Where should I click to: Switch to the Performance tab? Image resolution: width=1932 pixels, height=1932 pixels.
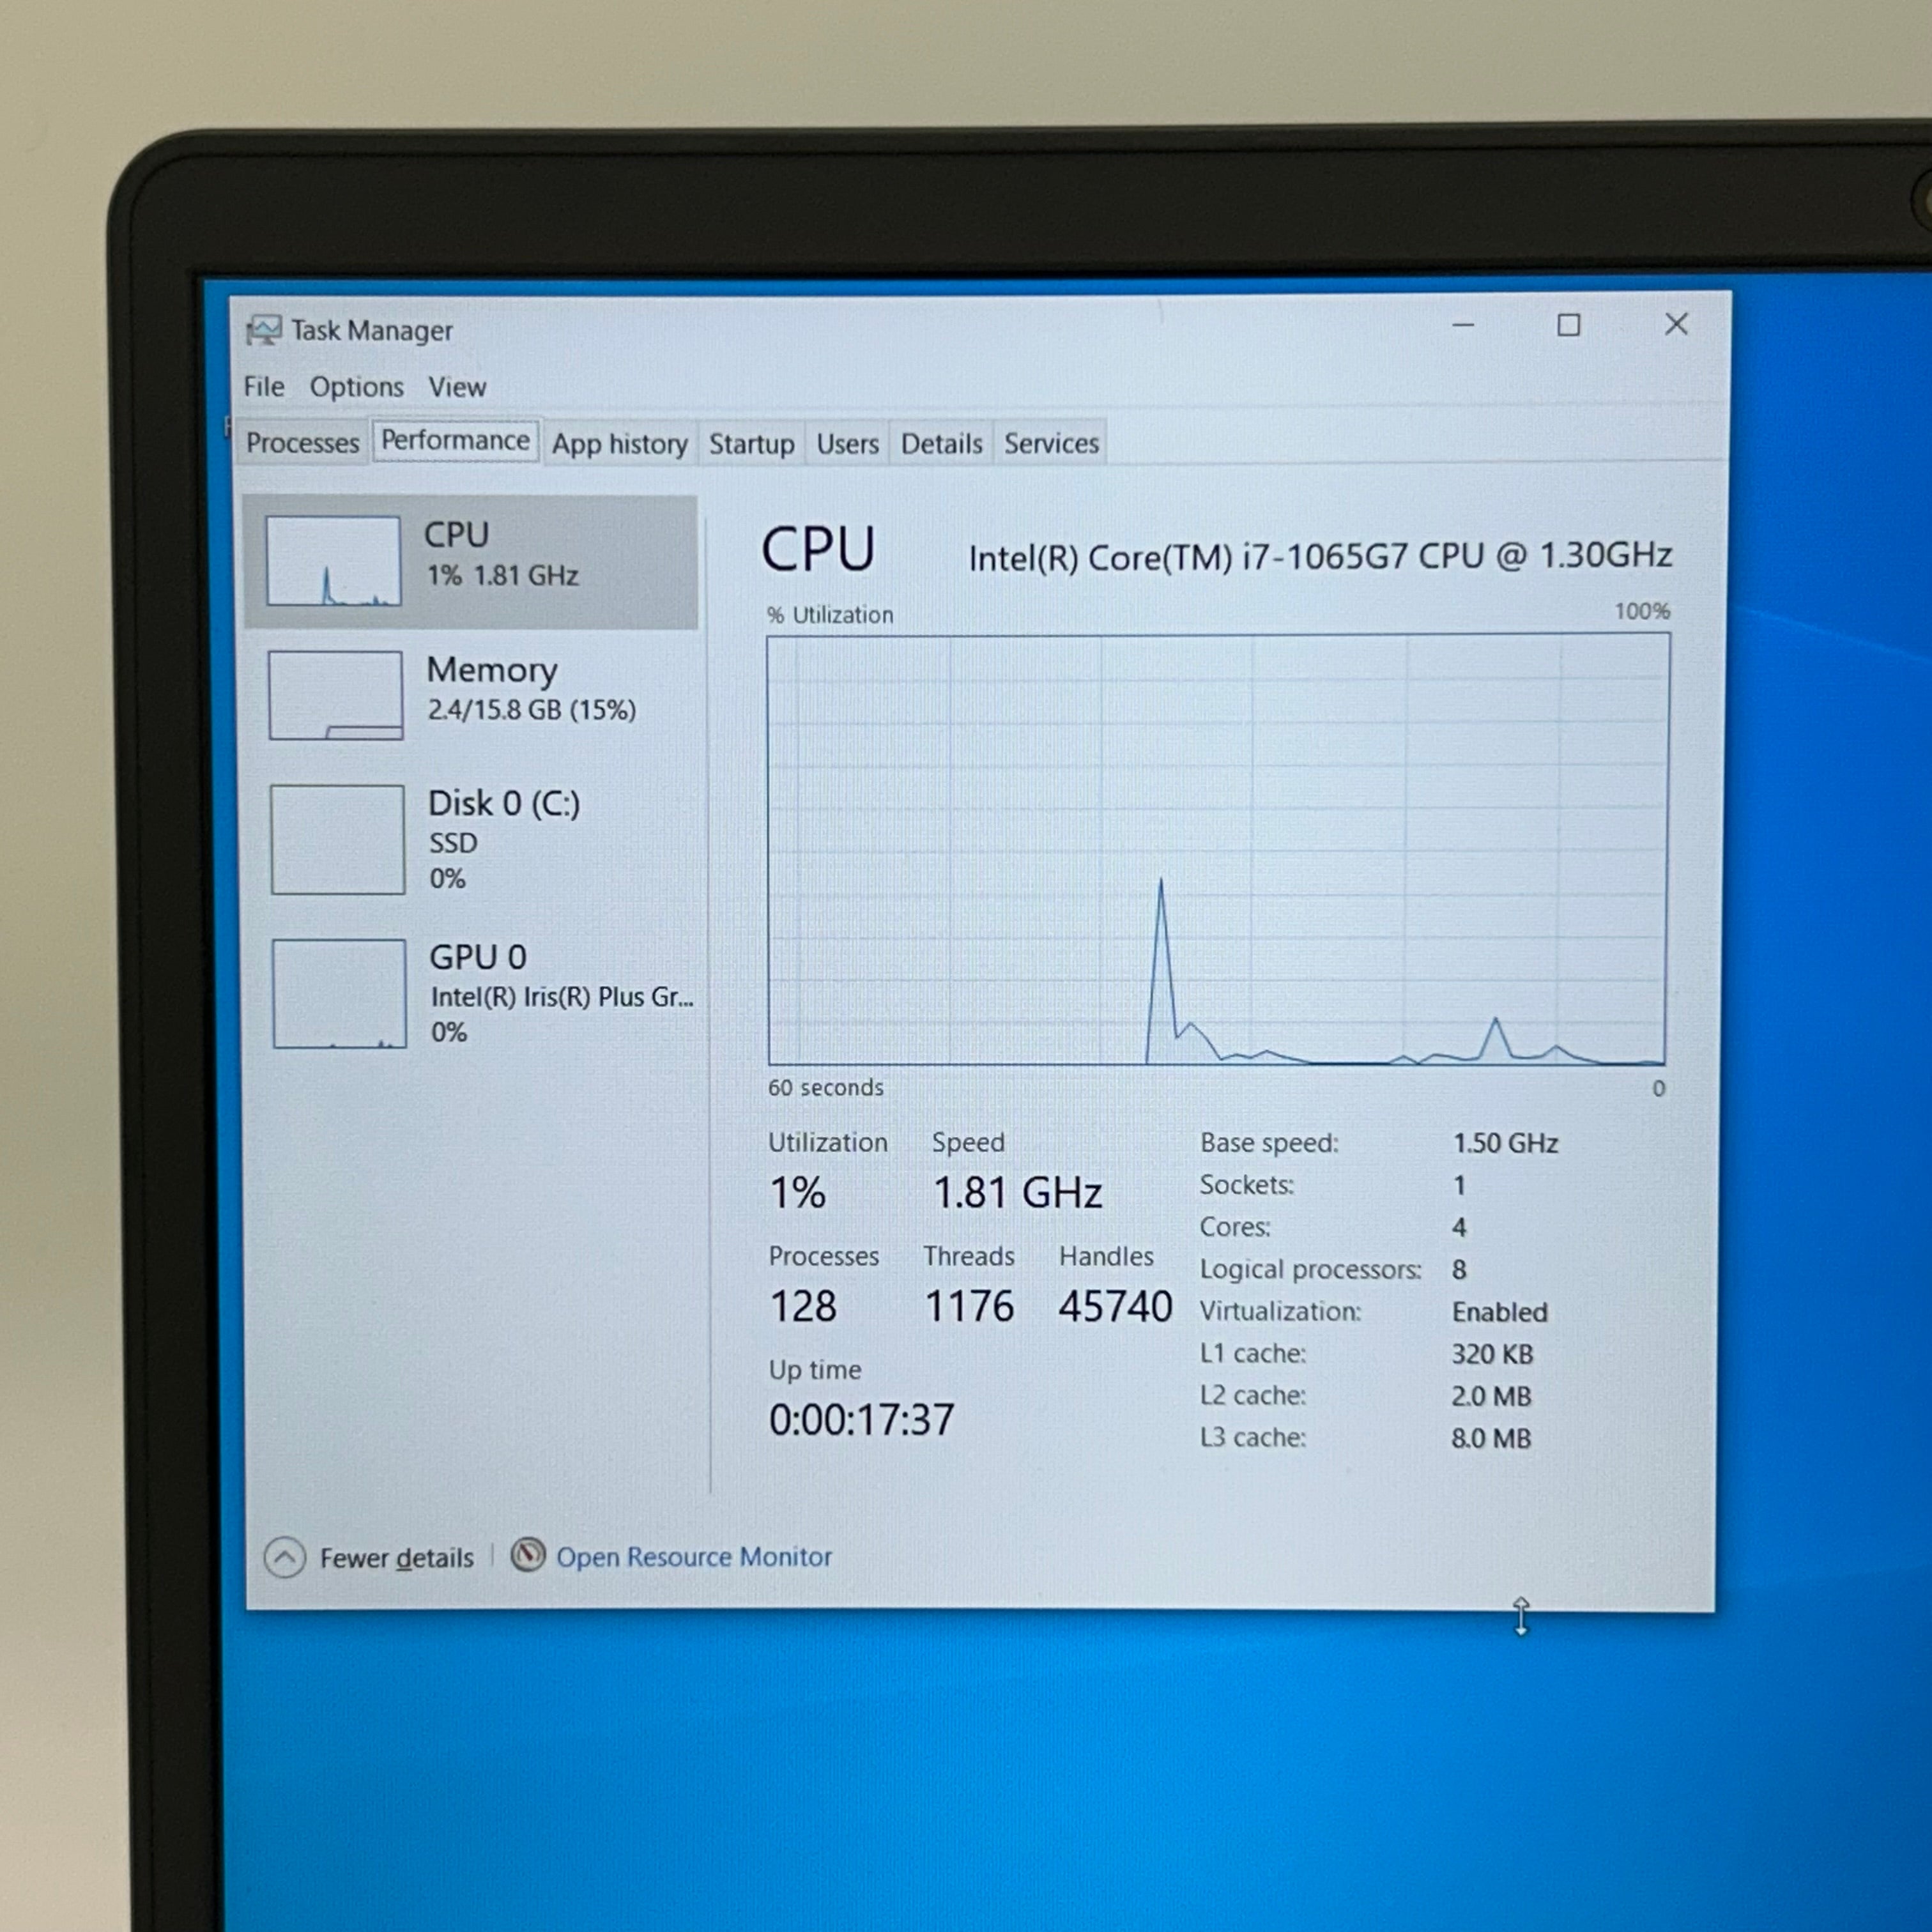point(456,440)
